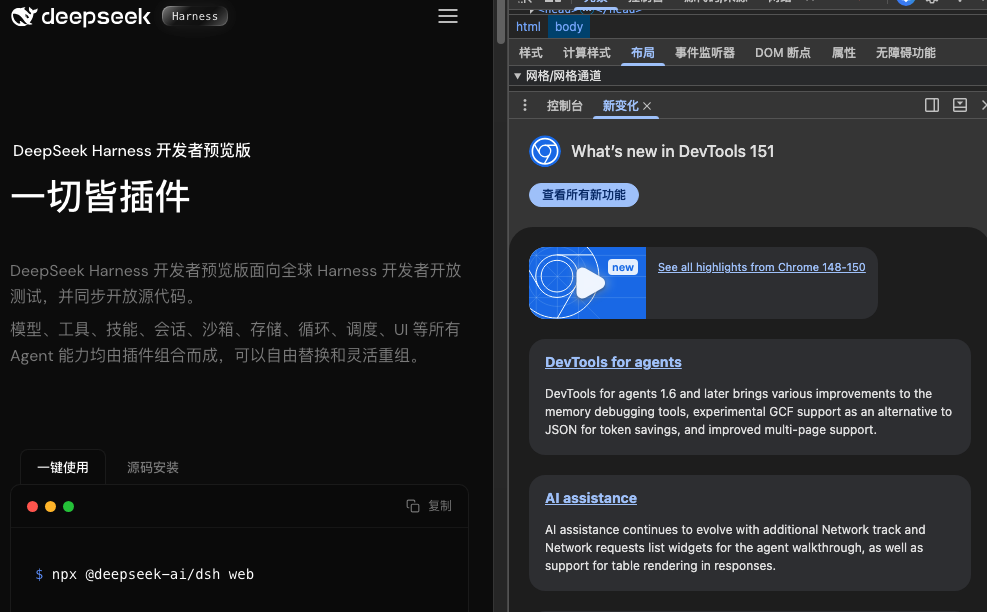Viewport: 987px width, 612px height.
Task: Select the 新变化 drawer tab
Action: (x=620, y=106)
